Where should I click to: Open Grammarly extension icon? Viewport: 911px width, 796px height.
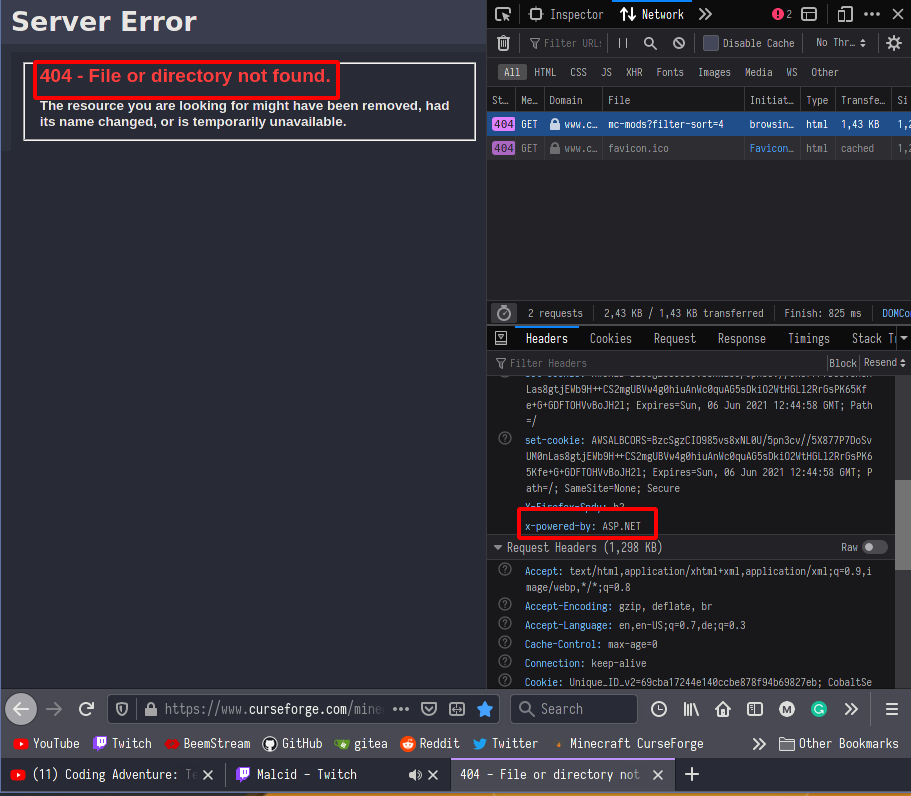(819, 709)
